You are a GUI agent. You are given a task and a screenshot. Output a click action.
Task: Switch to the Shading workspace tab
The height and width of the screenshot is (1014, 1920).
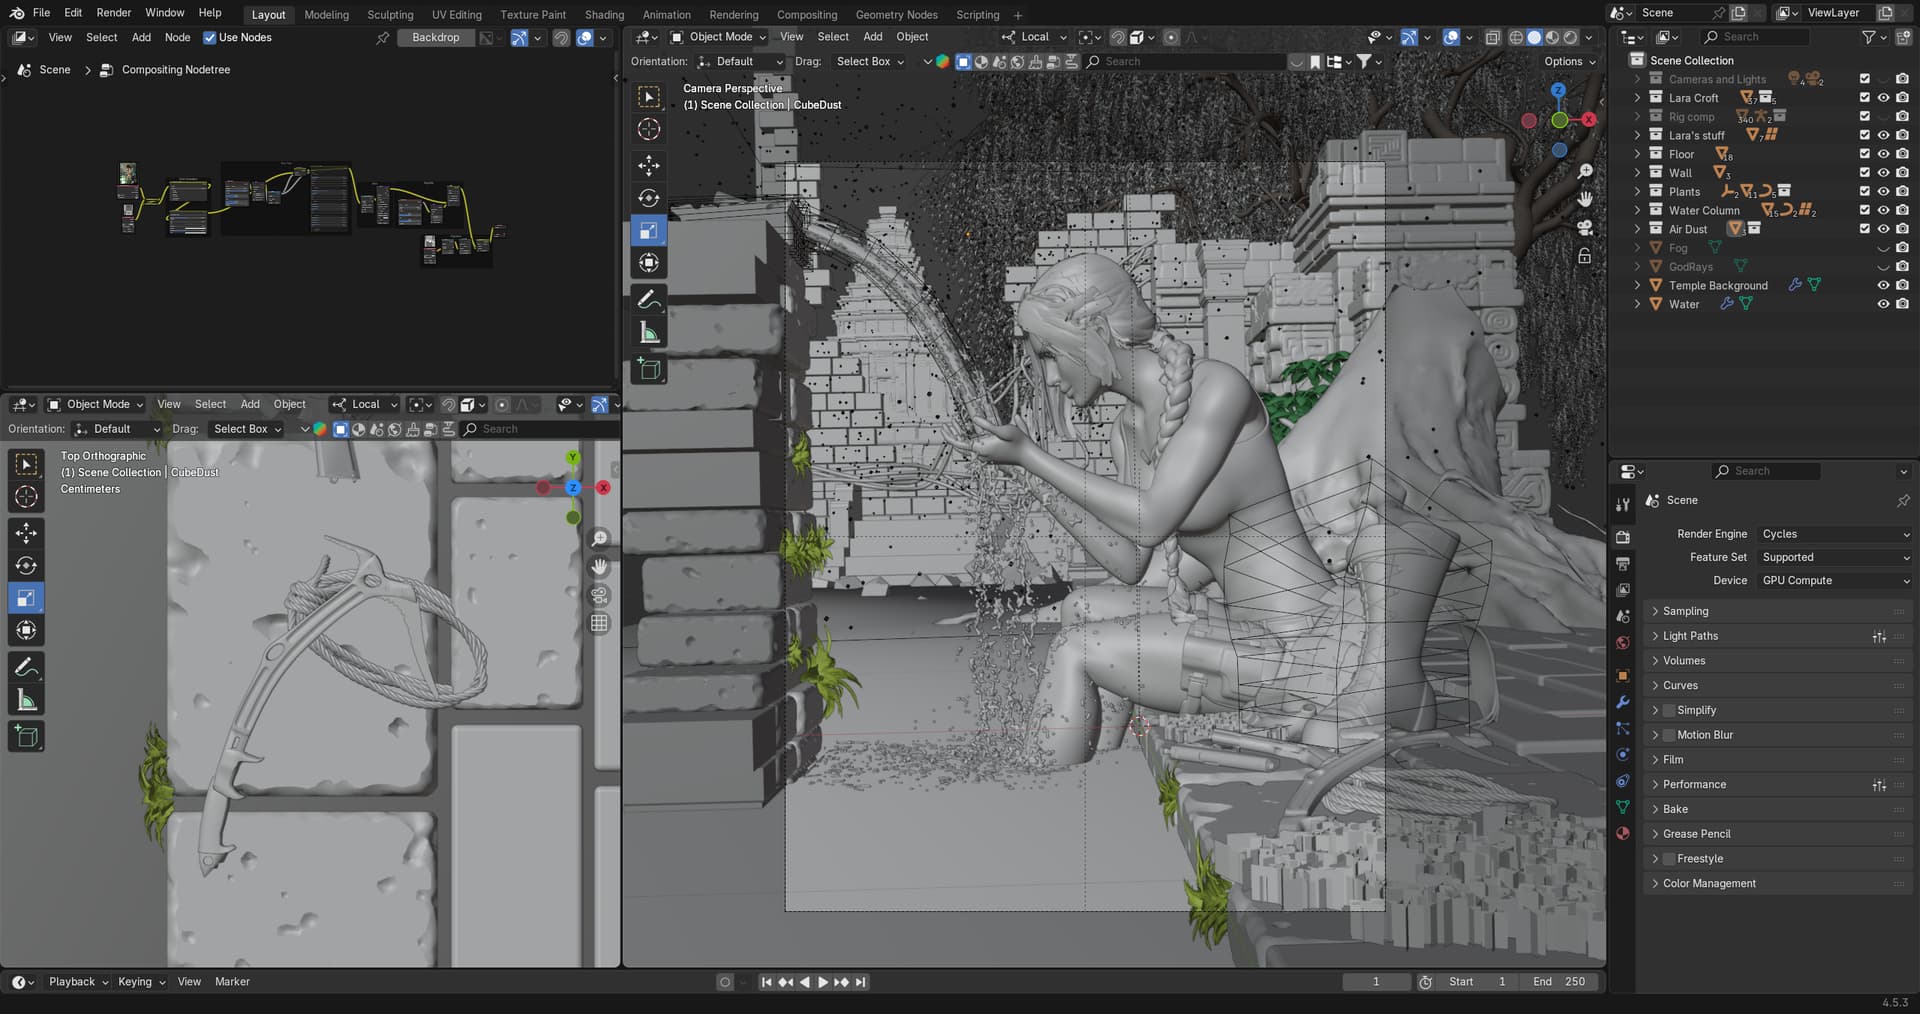tap(604, 15)
